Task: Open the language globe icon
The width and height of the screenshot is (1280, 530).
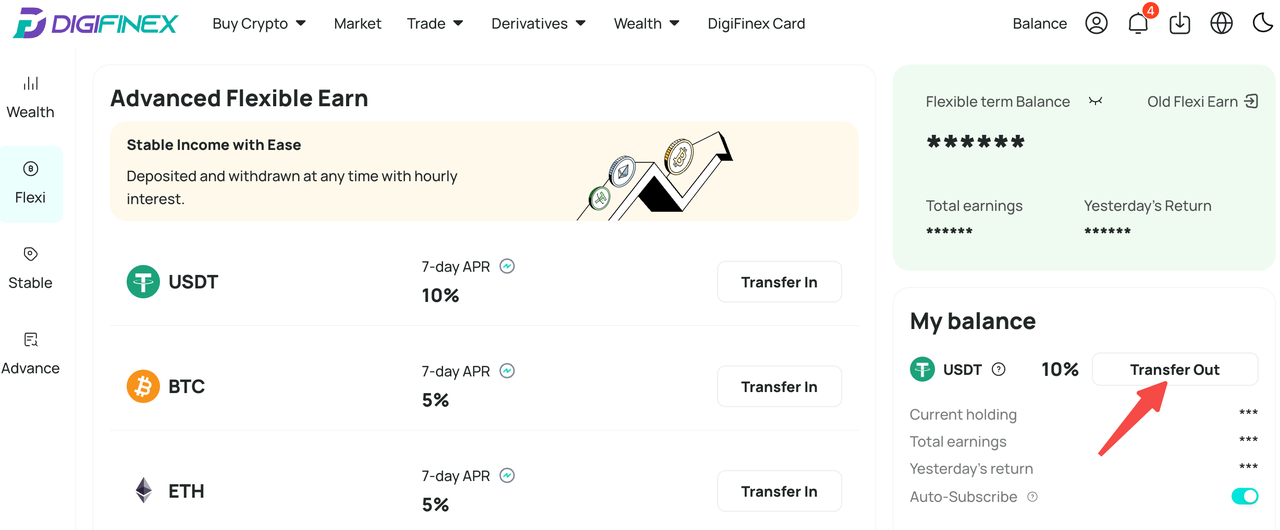Action: tap(1221, 23)
